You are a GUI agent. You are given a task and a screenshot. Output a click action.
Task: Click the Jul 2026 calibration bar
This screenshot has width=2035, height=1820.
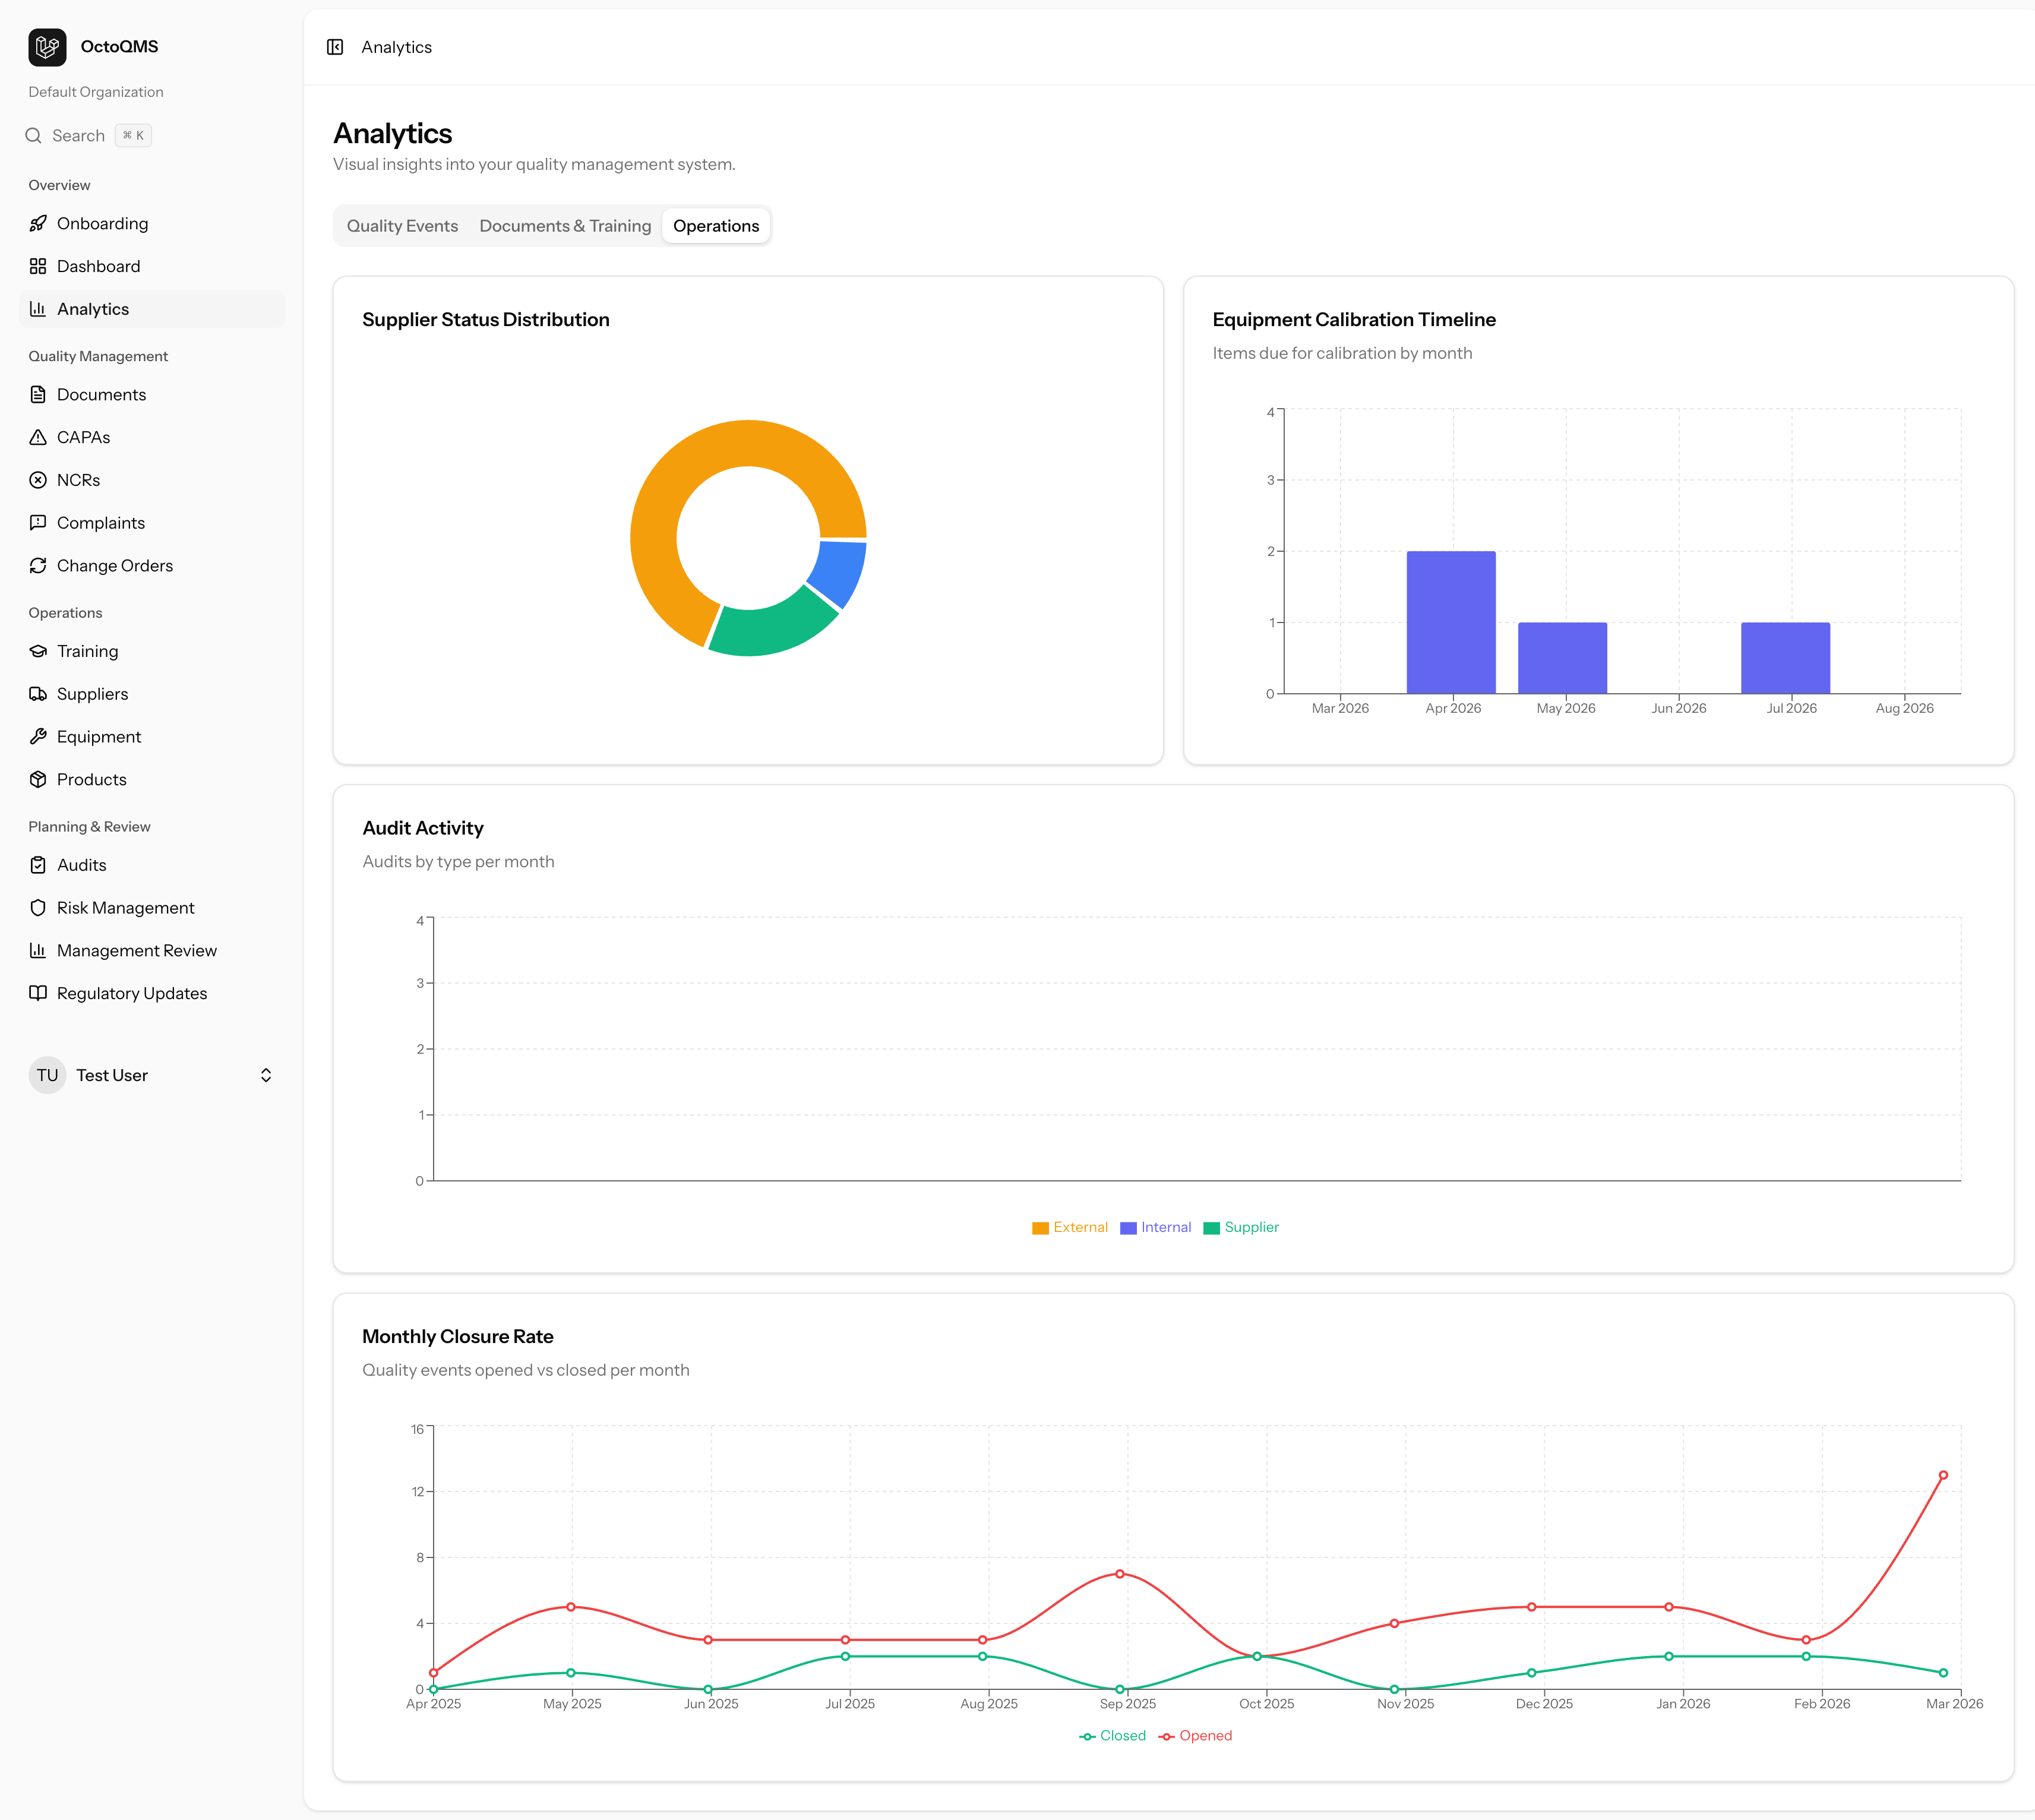1785,658
